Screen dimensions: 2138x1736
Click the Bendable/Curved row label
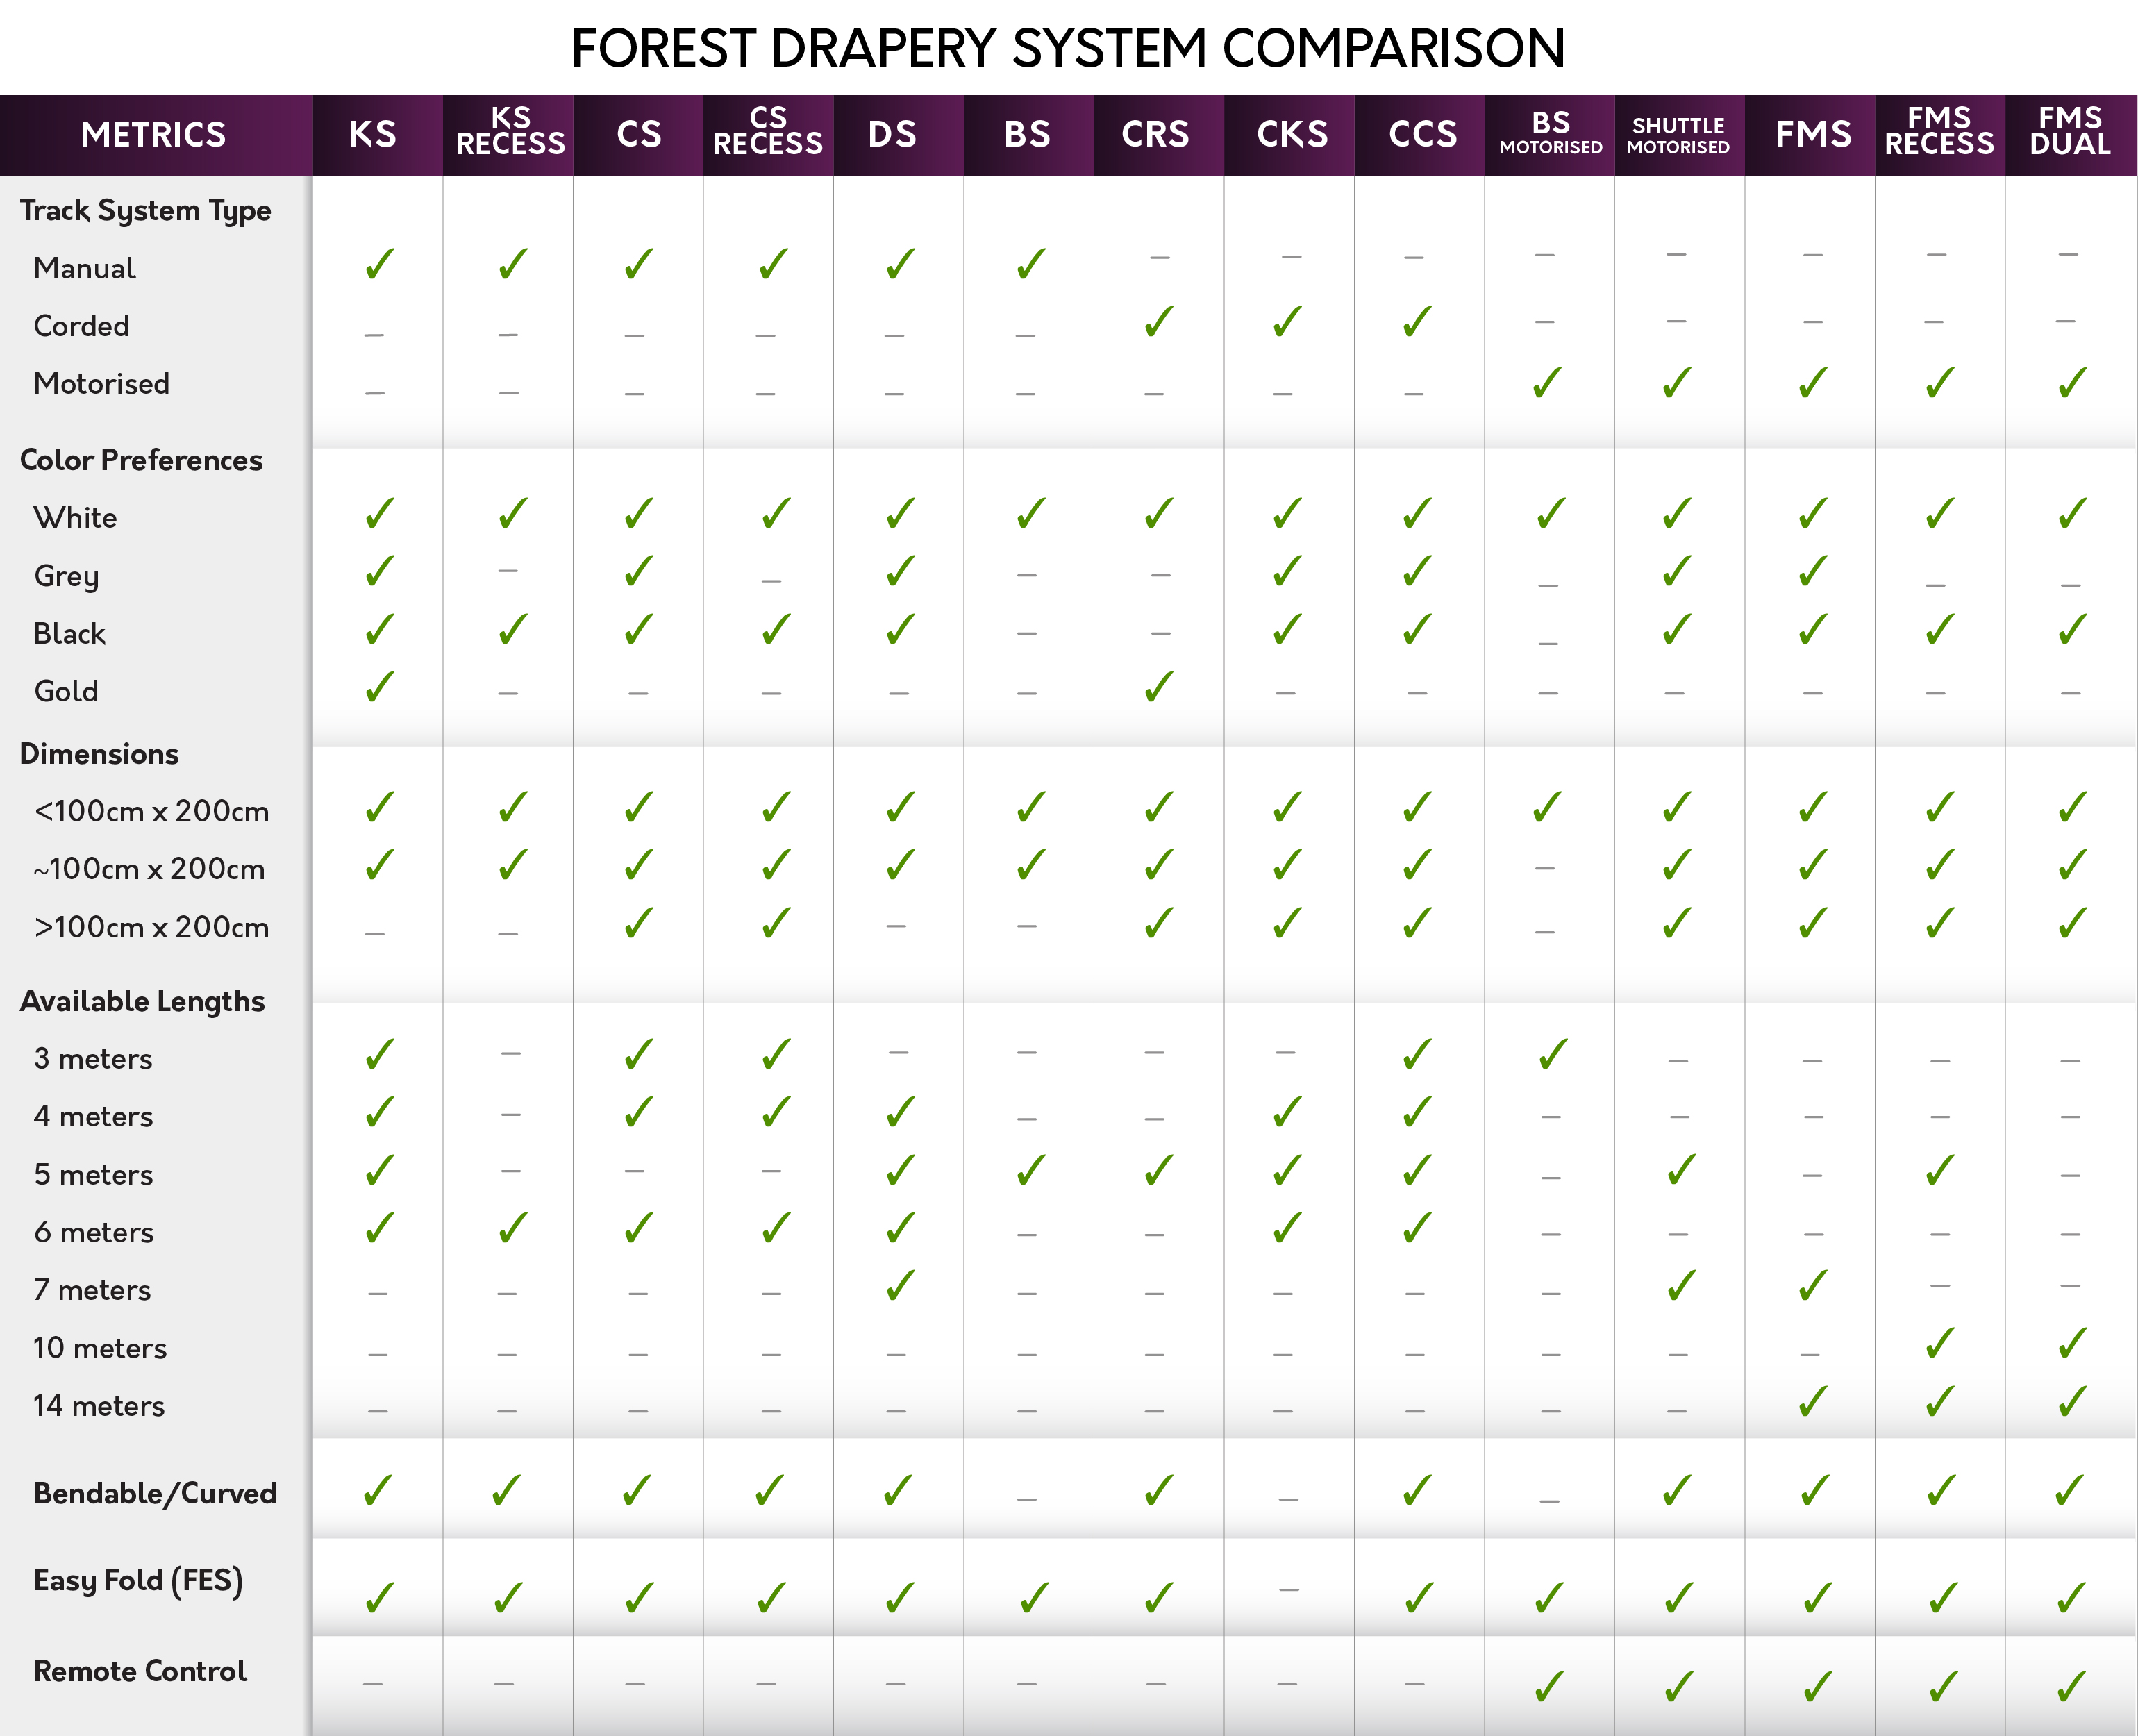pyautogui.click(x=154, y=1493)
